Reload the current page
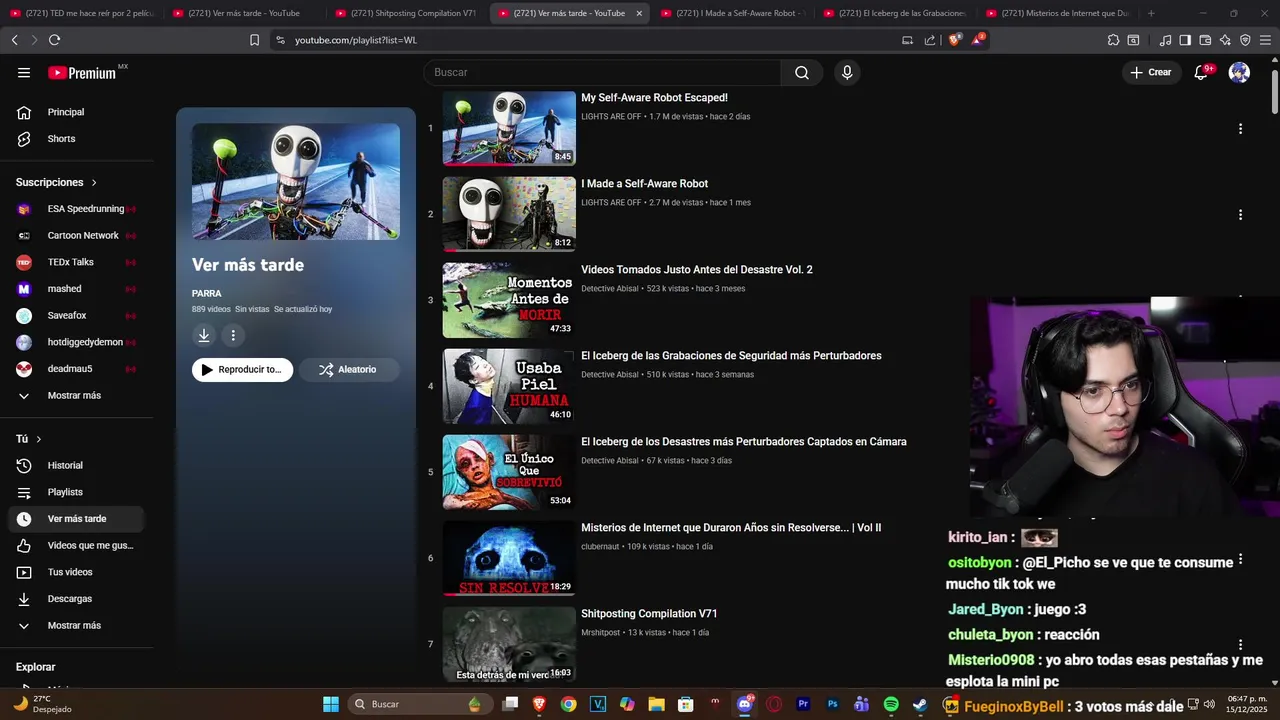This screenshot has width=1280, height=720. pyautogui.click(x=54, y=40)
